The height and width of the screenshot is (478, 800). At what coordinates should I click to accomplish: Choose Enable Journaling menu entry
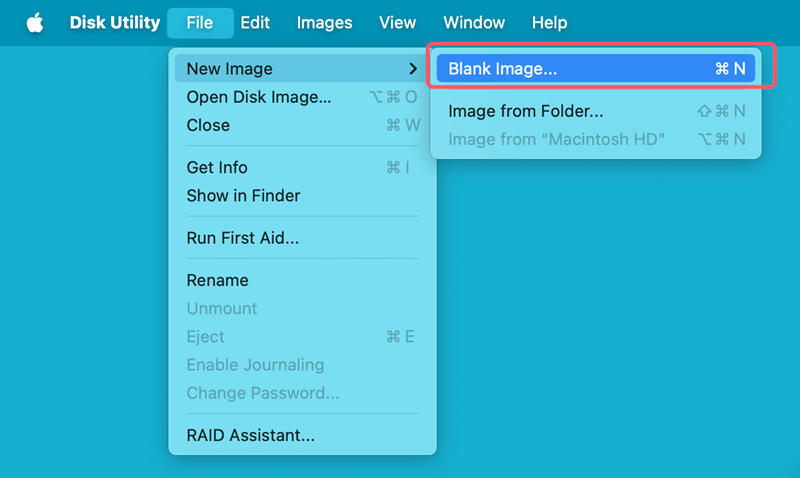[303, 365]
